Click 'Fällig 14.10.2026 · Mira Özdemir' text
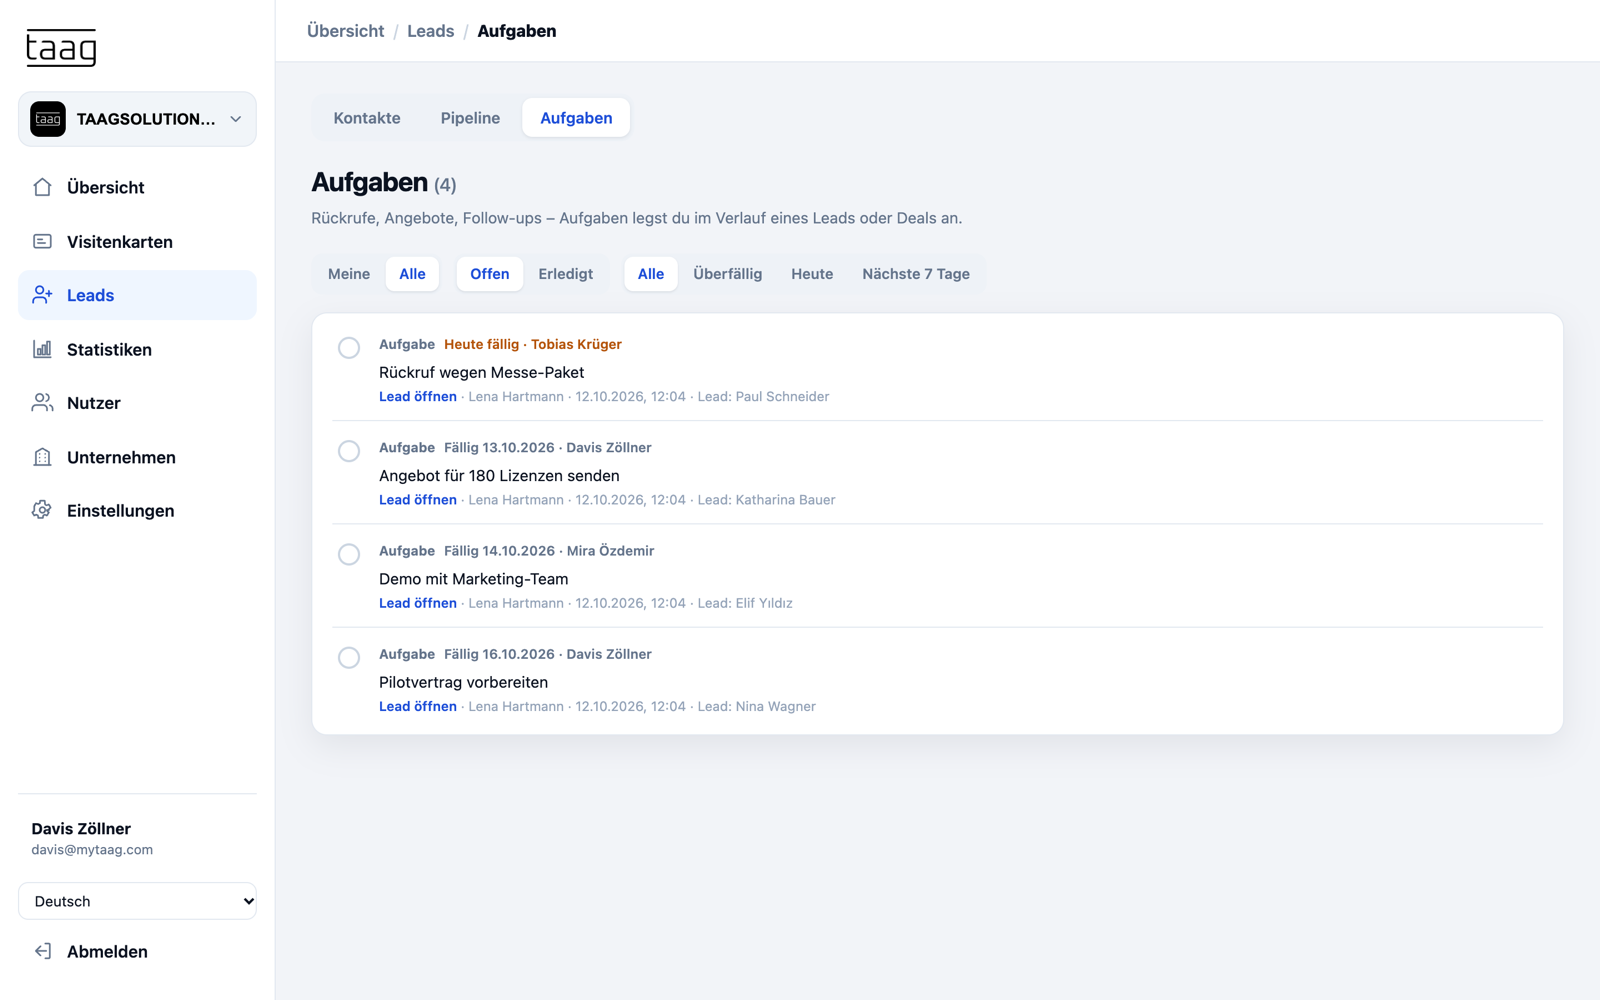1600x1000 pixels. pos(549,551)
